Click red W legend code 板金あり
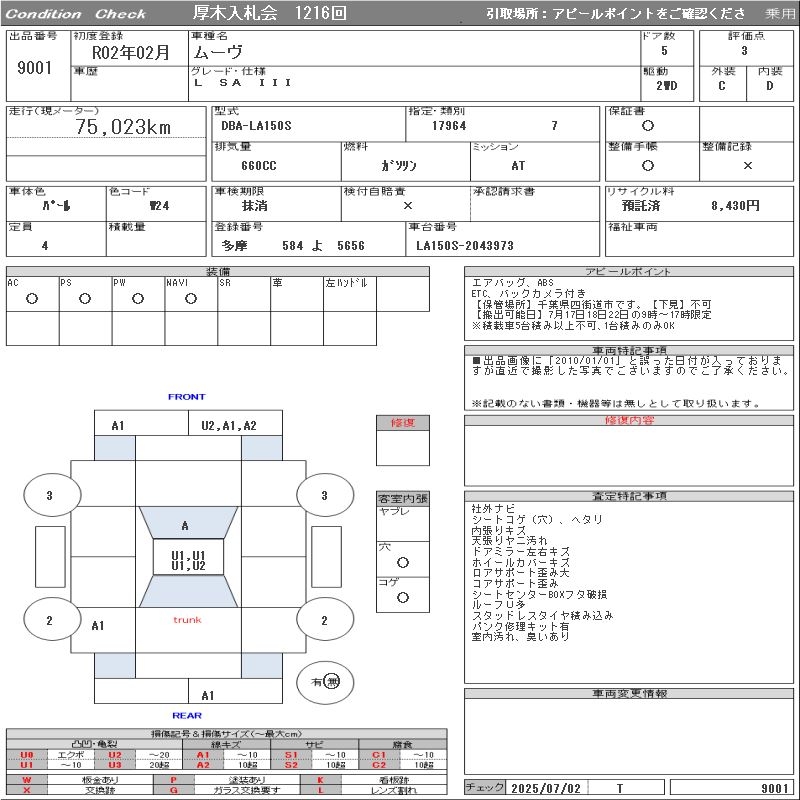The width and height of the screenshot is (800, 800). 27,780
